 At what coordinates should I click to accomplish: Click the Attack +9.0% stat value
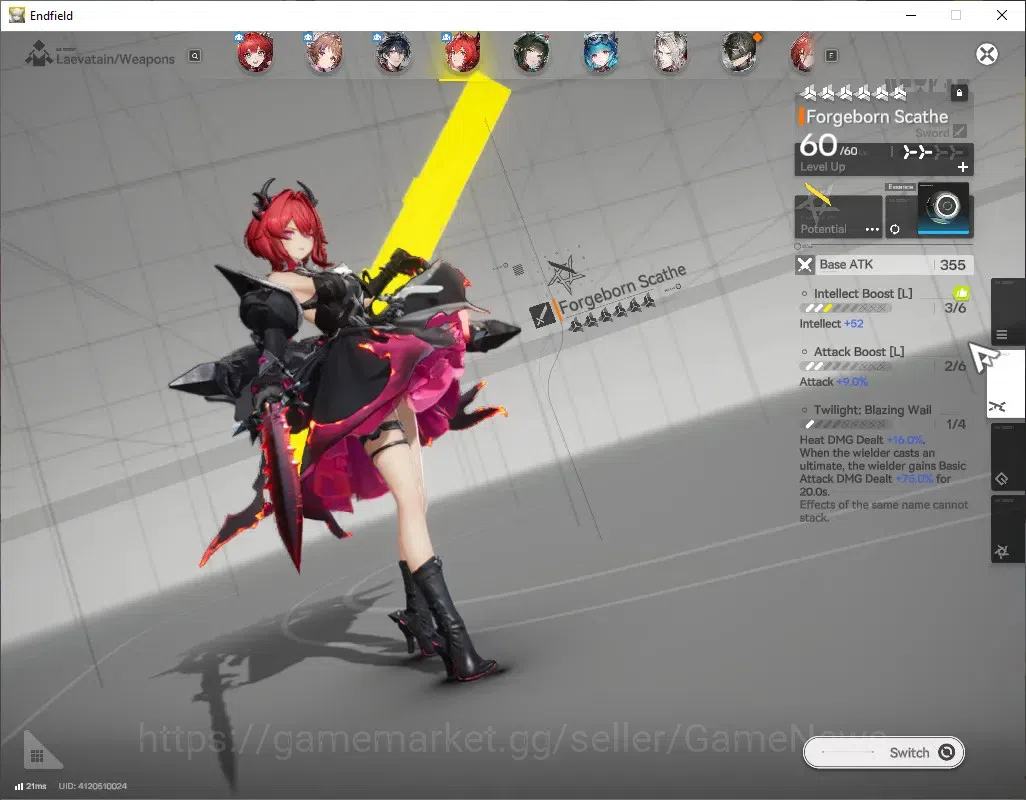(852, 382)
